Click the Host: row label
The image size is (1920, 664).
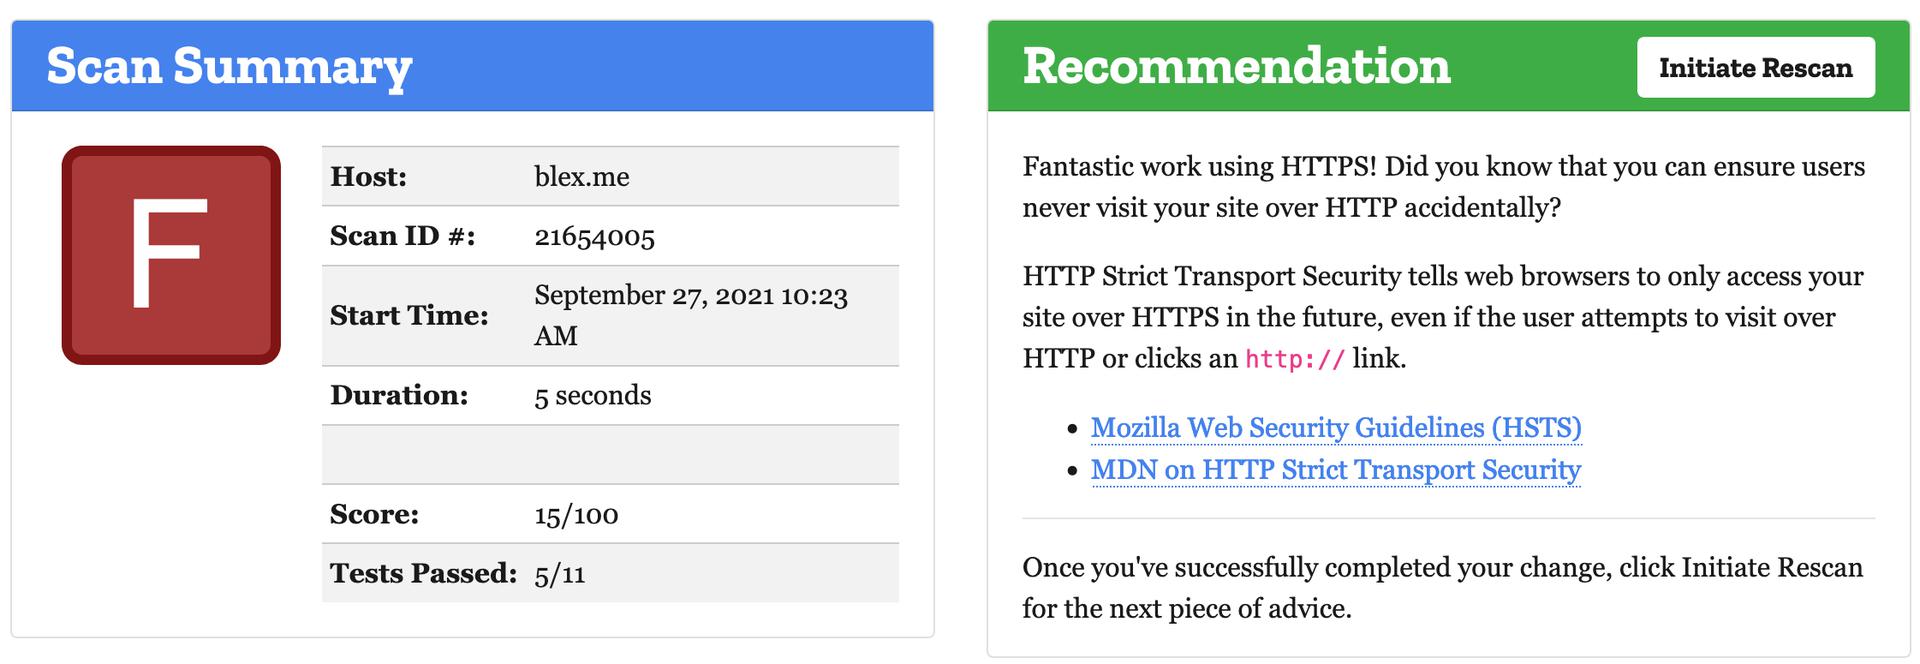click(x=368, y=177)
